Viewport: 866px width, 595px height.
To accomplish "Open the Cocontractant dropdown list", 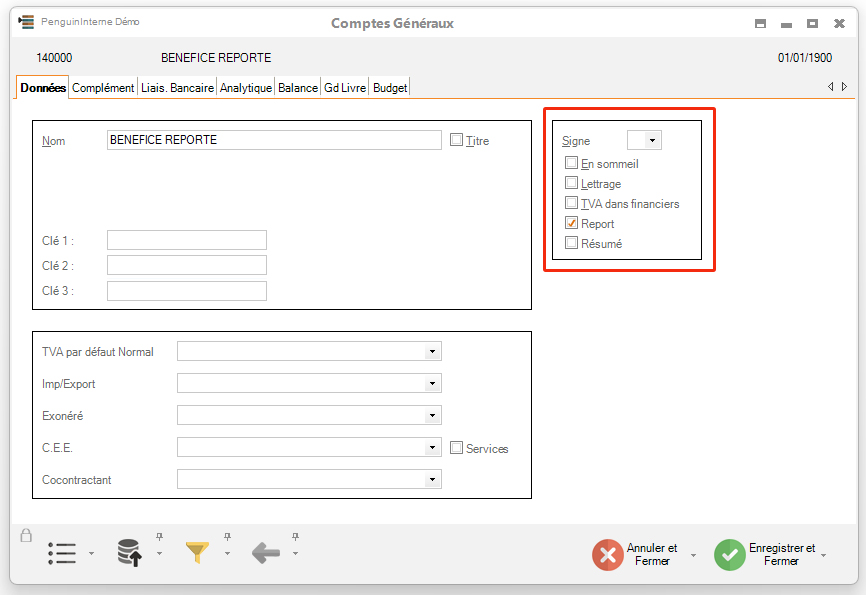I will pyautogui.click(x=432, y=480).
